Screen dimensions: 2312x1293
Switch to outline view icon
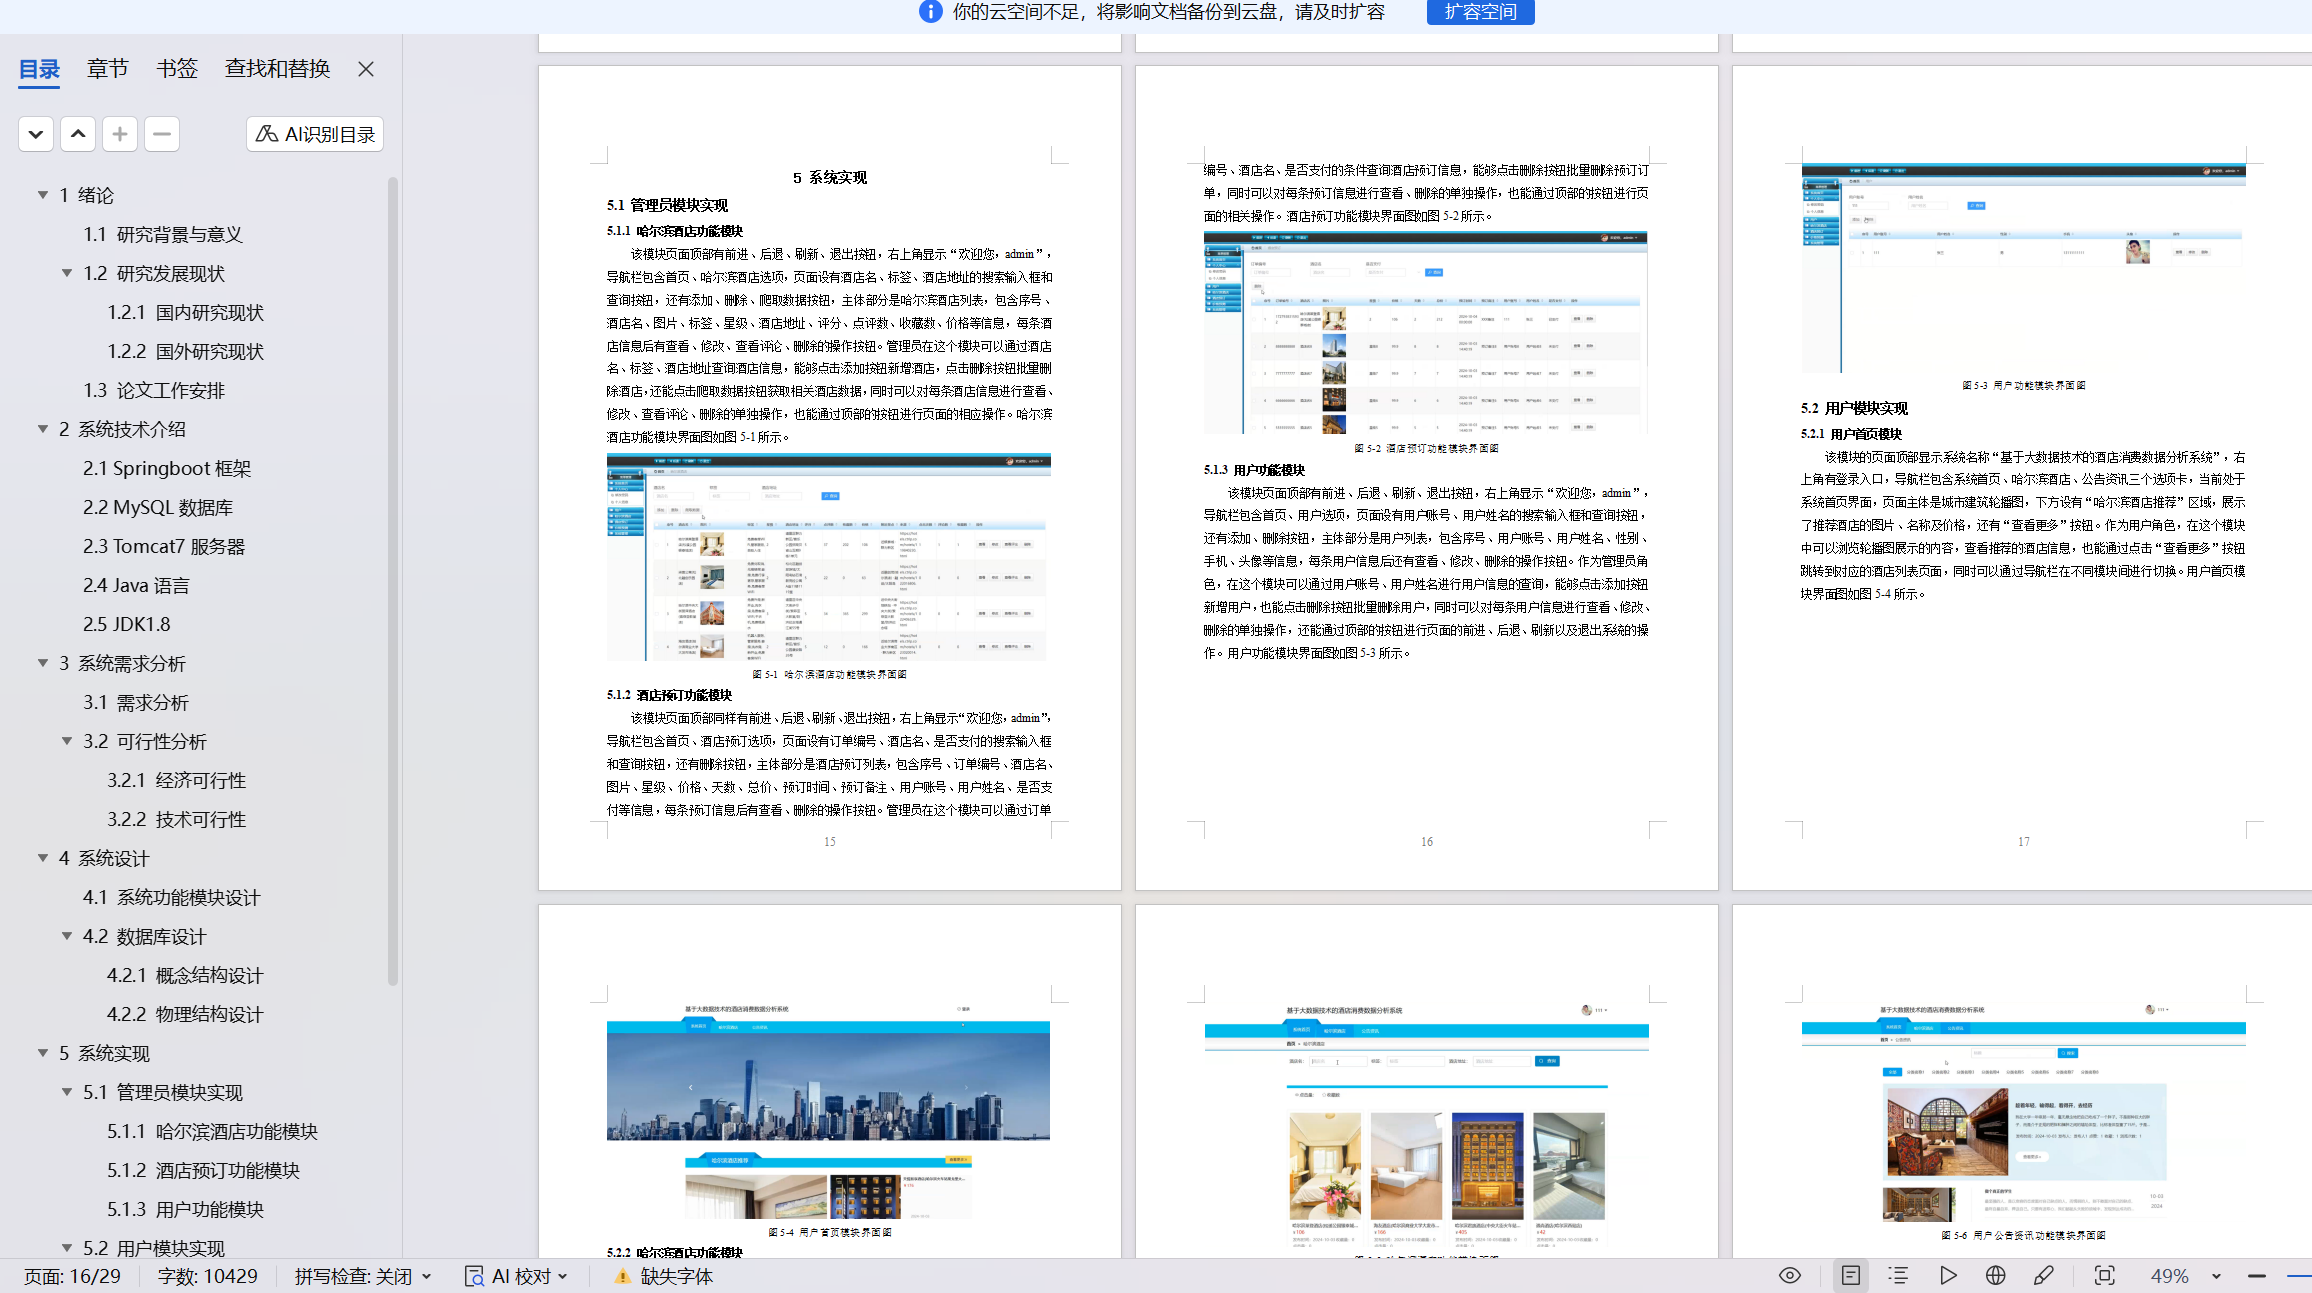pyautogui.click(x=1898, y=1276)
